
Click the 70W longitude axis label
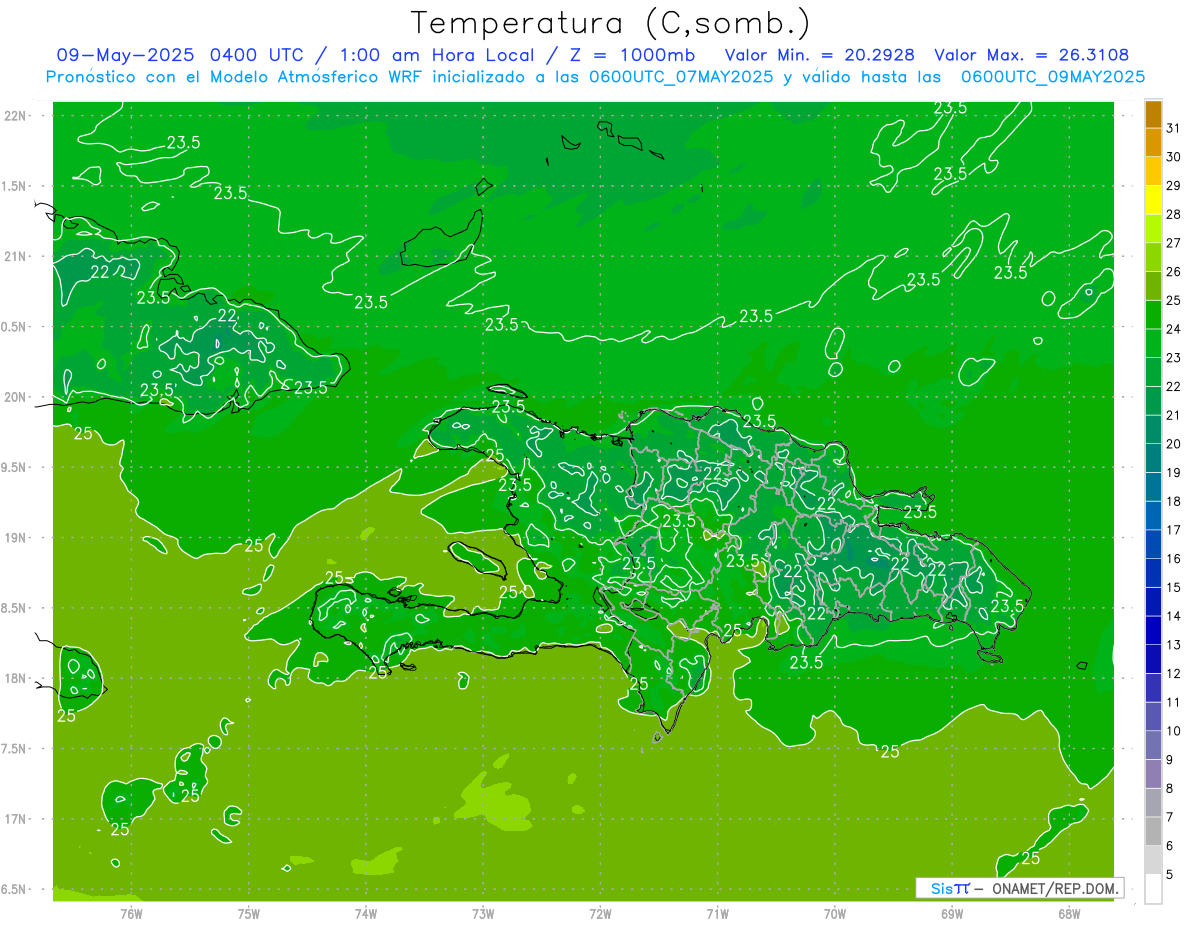(835, 913)
